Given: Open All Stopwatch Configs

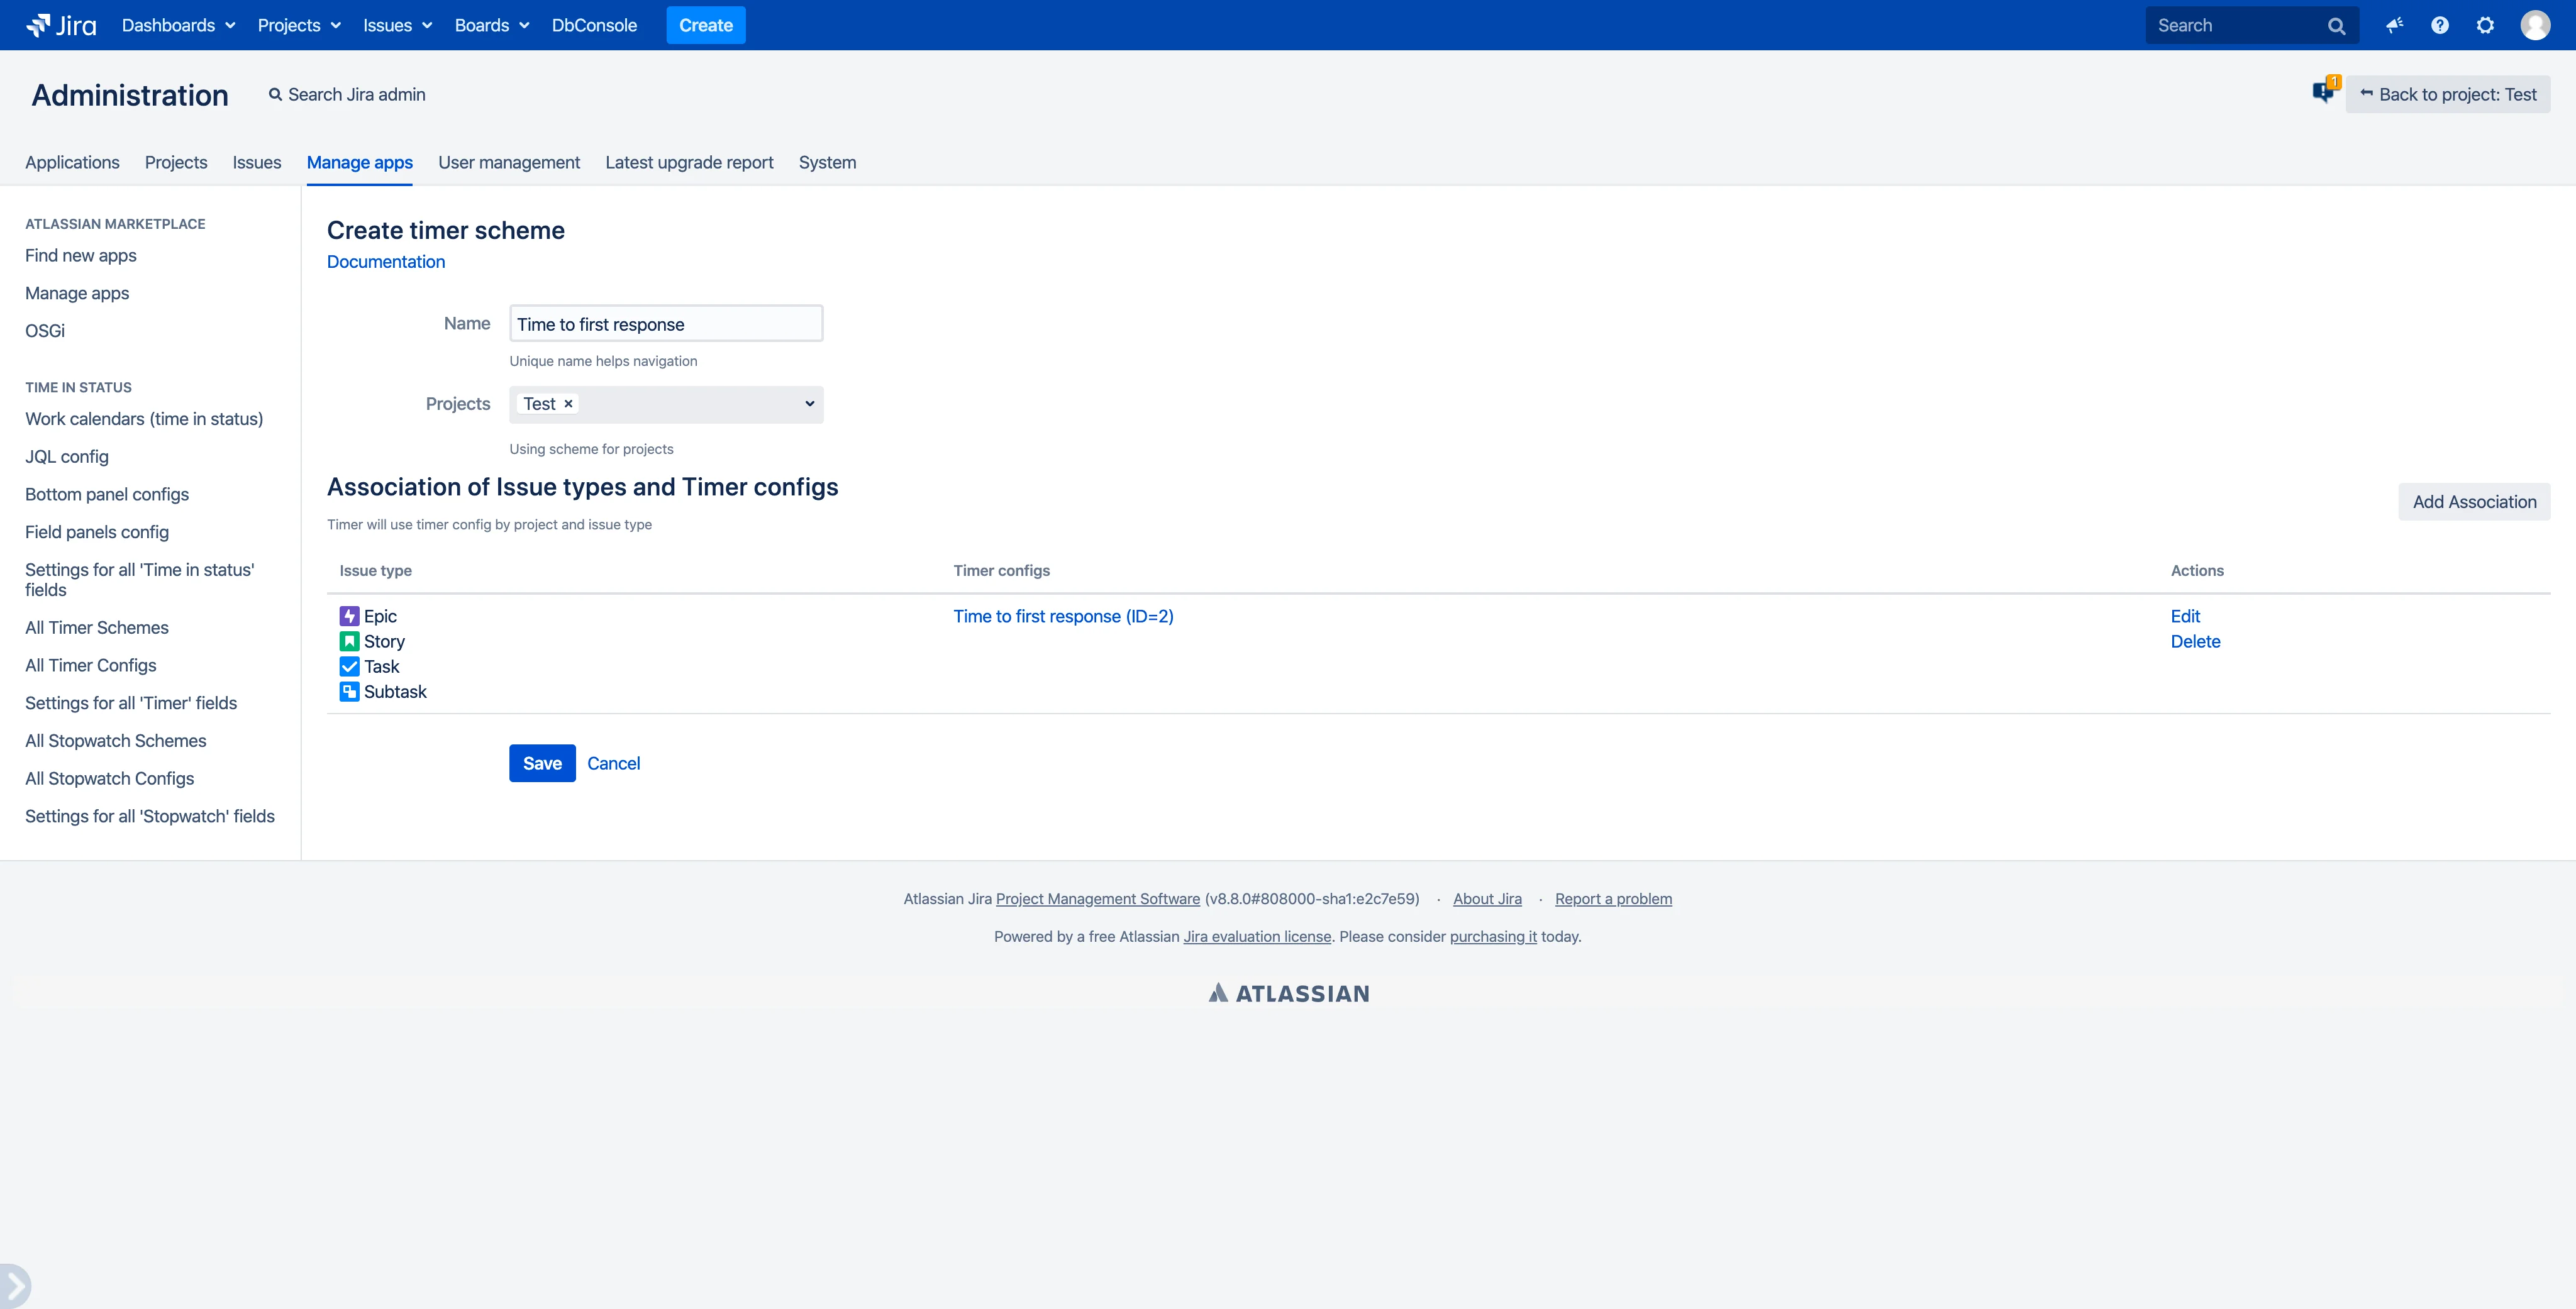Looking at the screenshot, I should pos(110,778).
